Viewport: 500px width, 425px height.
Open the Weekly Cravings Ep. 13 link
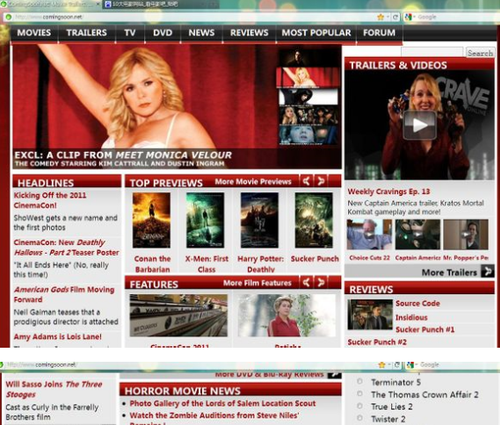click(x=389, y=192)
